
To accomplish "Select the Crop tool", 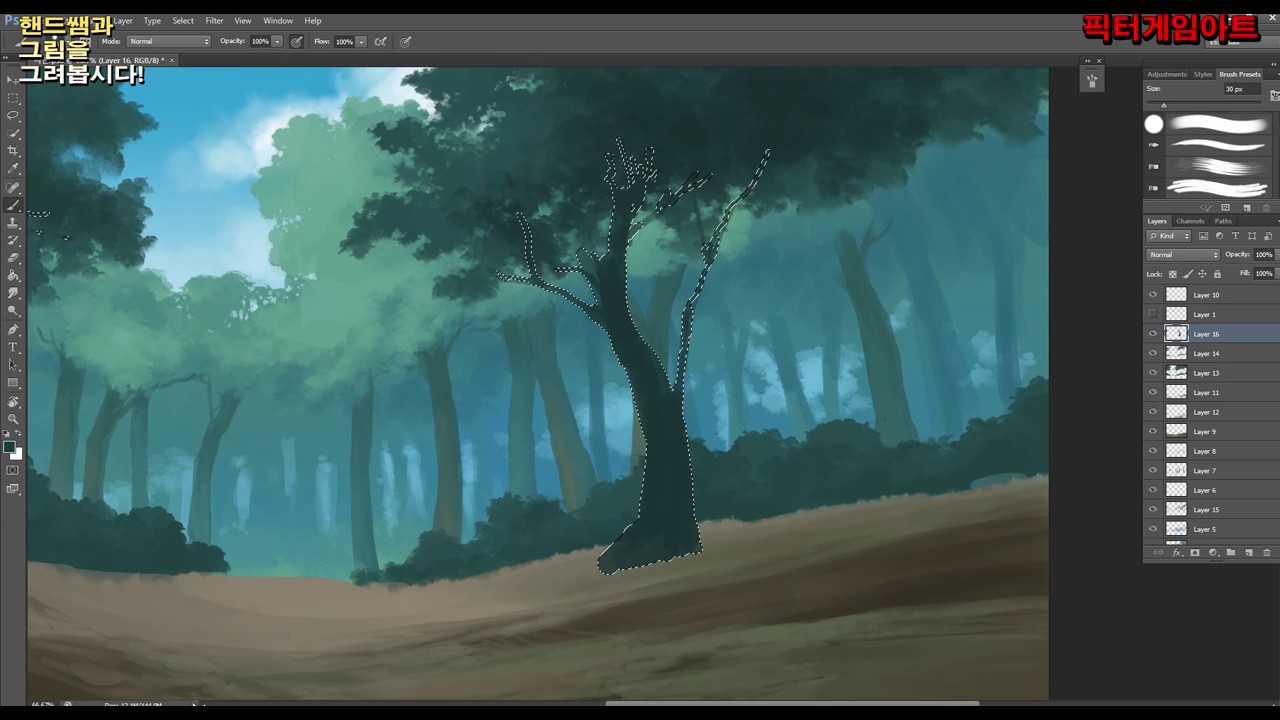I will [13, 151].
